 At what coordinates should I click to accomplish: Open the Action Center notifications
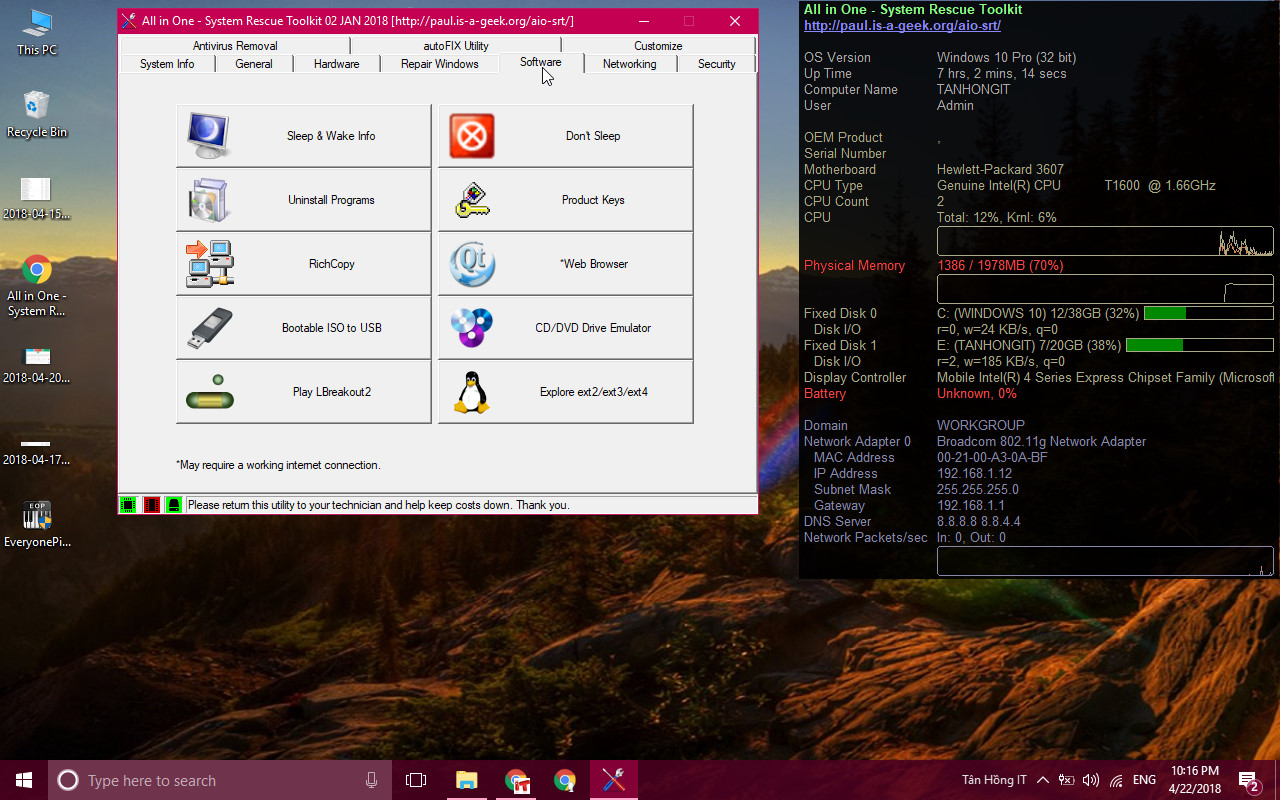click(1248, 780)
